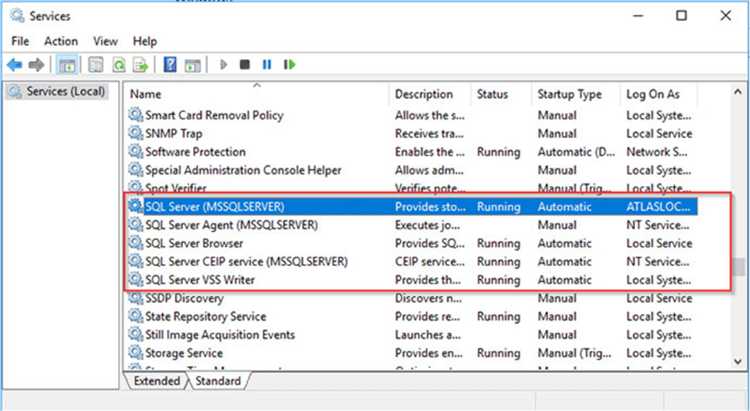Viewport: 750px width, 411px height.
Task: Select the SQL Server VSS Writer name
Action: click(x=200, y=279)
